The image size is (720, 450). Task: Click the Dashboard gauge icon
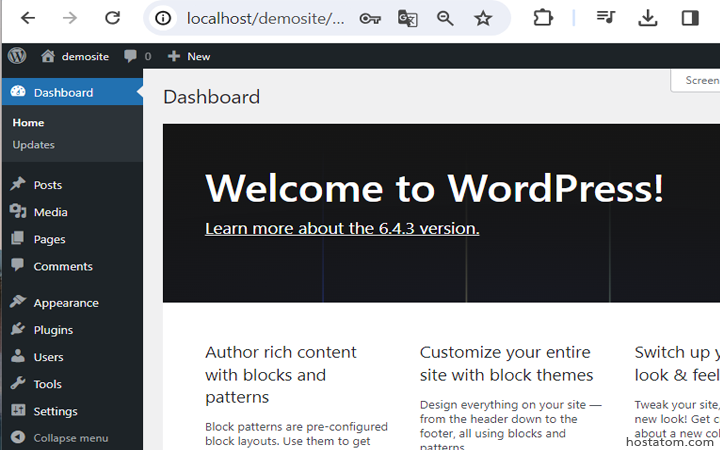18,91
